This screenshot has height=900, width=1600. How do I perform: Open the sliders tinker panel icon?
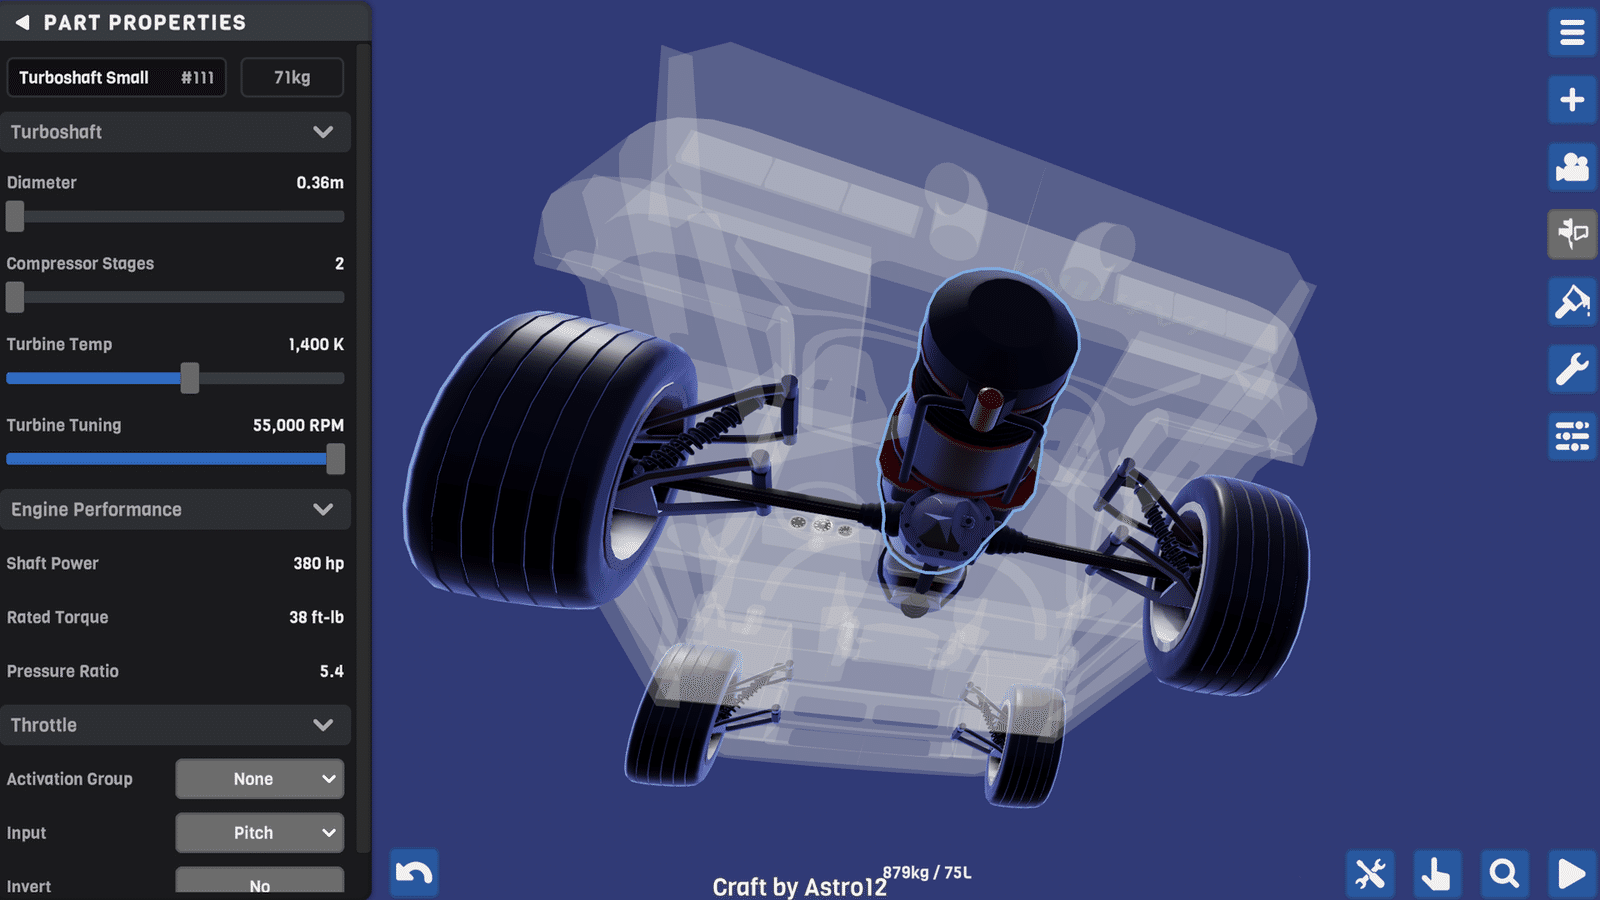pos(1572,436)
